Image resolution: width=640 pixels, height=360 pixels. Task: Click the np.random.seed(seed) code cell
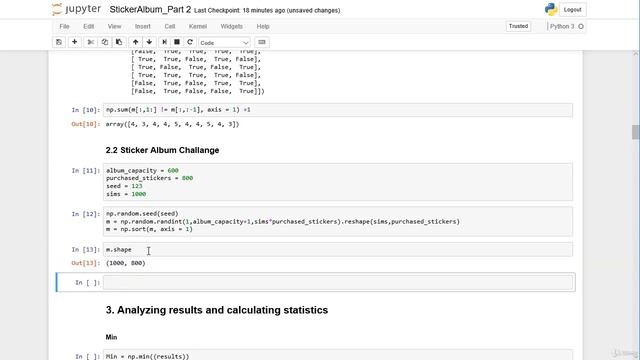[338, 221]
